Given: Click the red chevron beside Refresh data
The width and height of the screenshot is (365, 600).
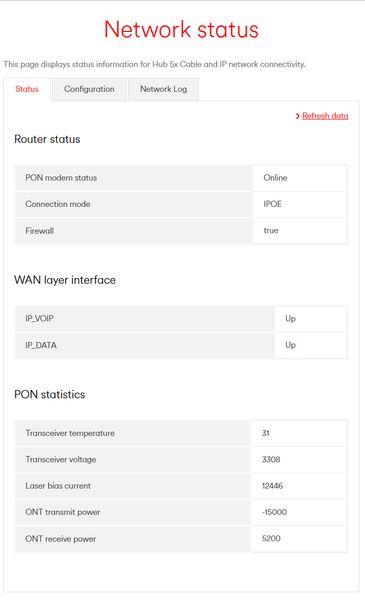Looking at the screenshot, I should point(298,116).
